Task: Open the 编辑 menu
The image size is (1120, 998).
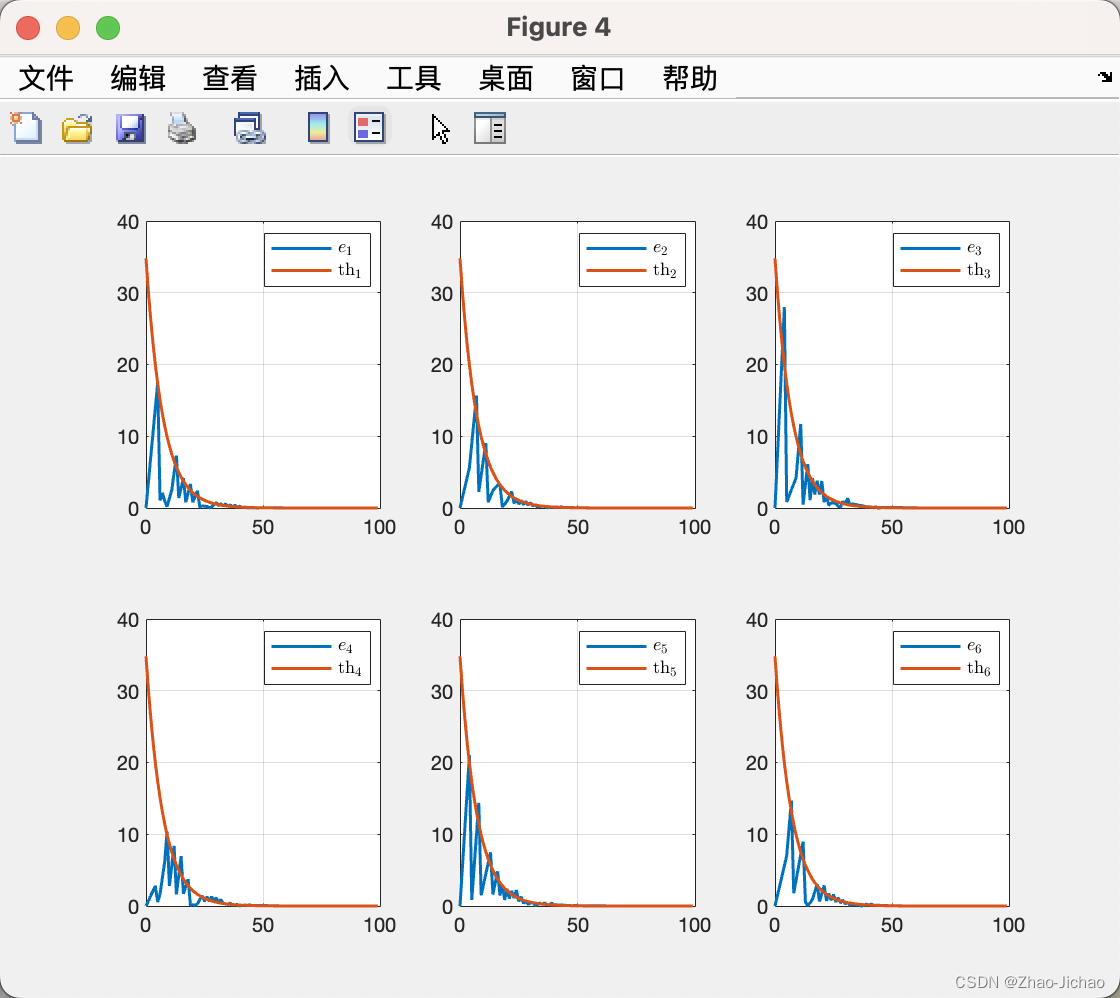Action: pos(138,78)
